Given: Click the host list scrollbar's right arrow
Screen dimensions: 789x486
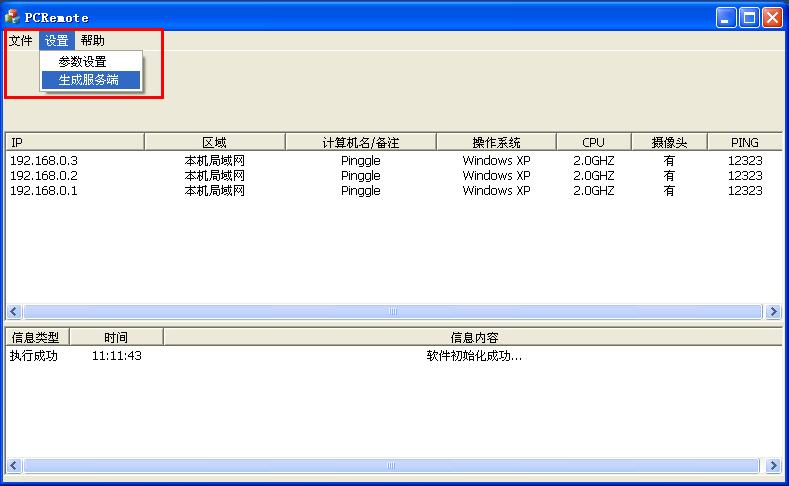Looking at the screenshot, I should tap(773, 311).
